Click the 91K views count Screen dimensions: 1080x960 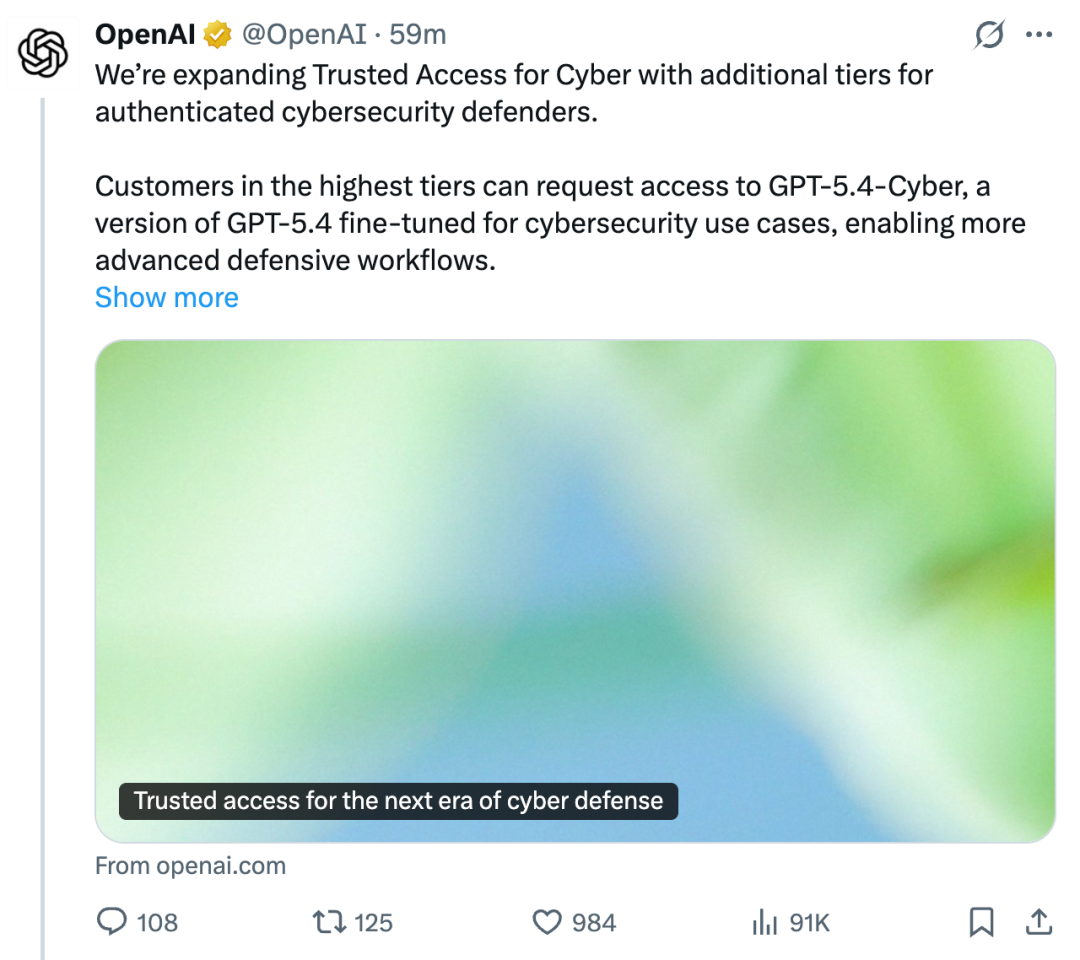tap(810, 922)
